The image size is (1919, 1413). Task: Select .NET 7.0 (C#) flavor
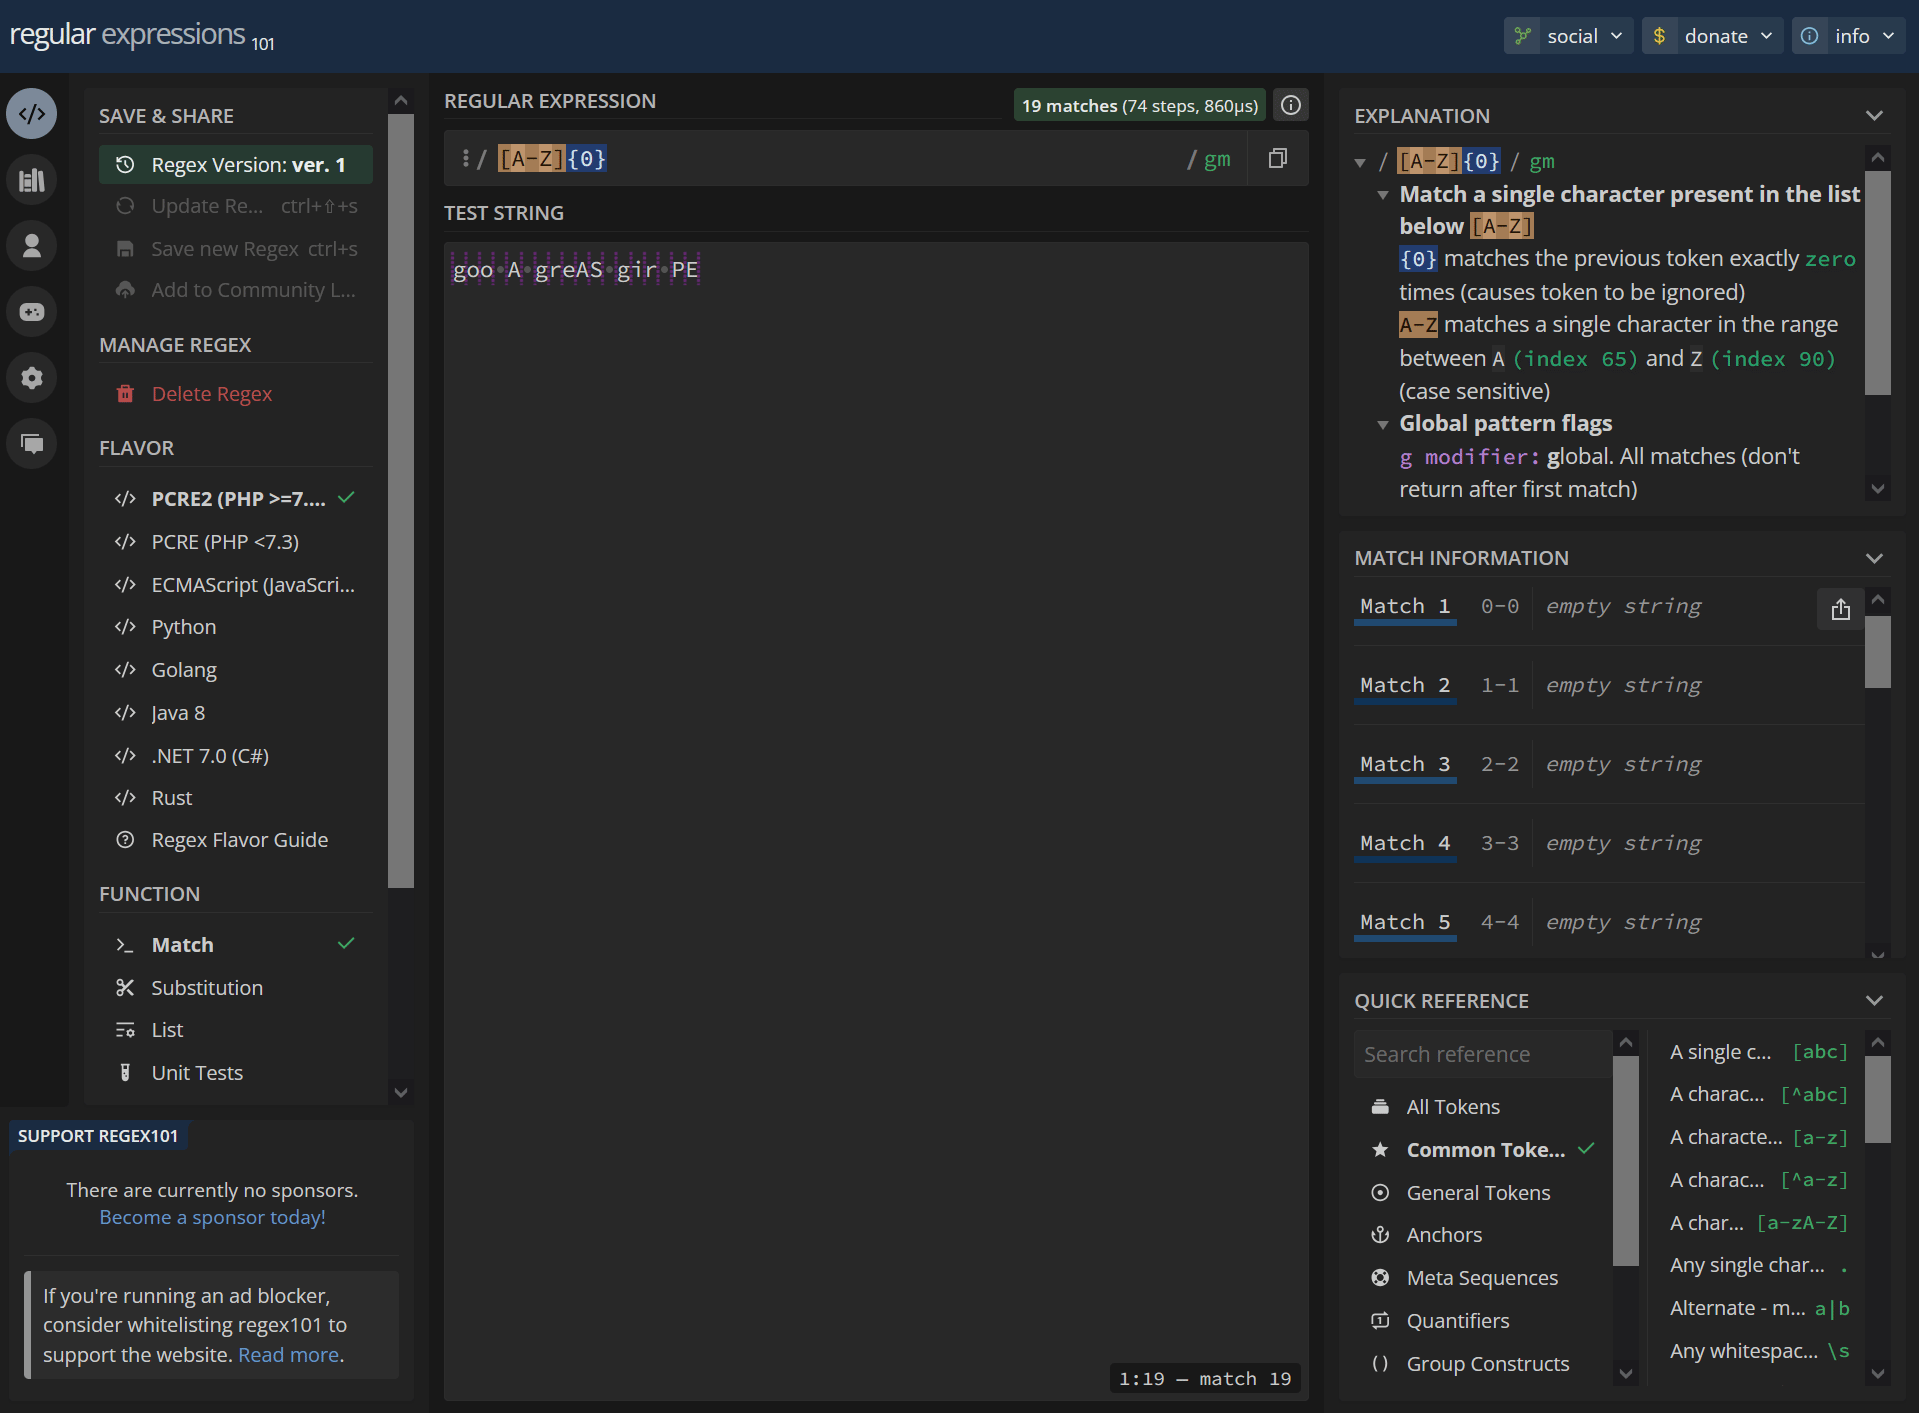235,756
